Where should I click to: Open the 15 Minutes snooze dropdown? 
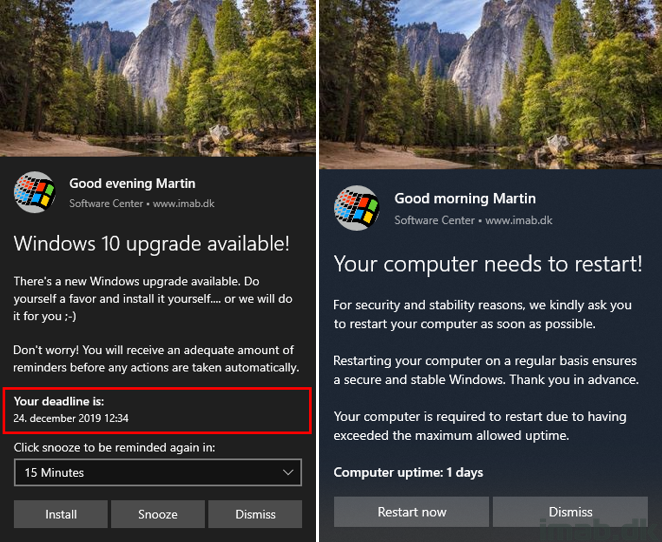coord(158,472)
